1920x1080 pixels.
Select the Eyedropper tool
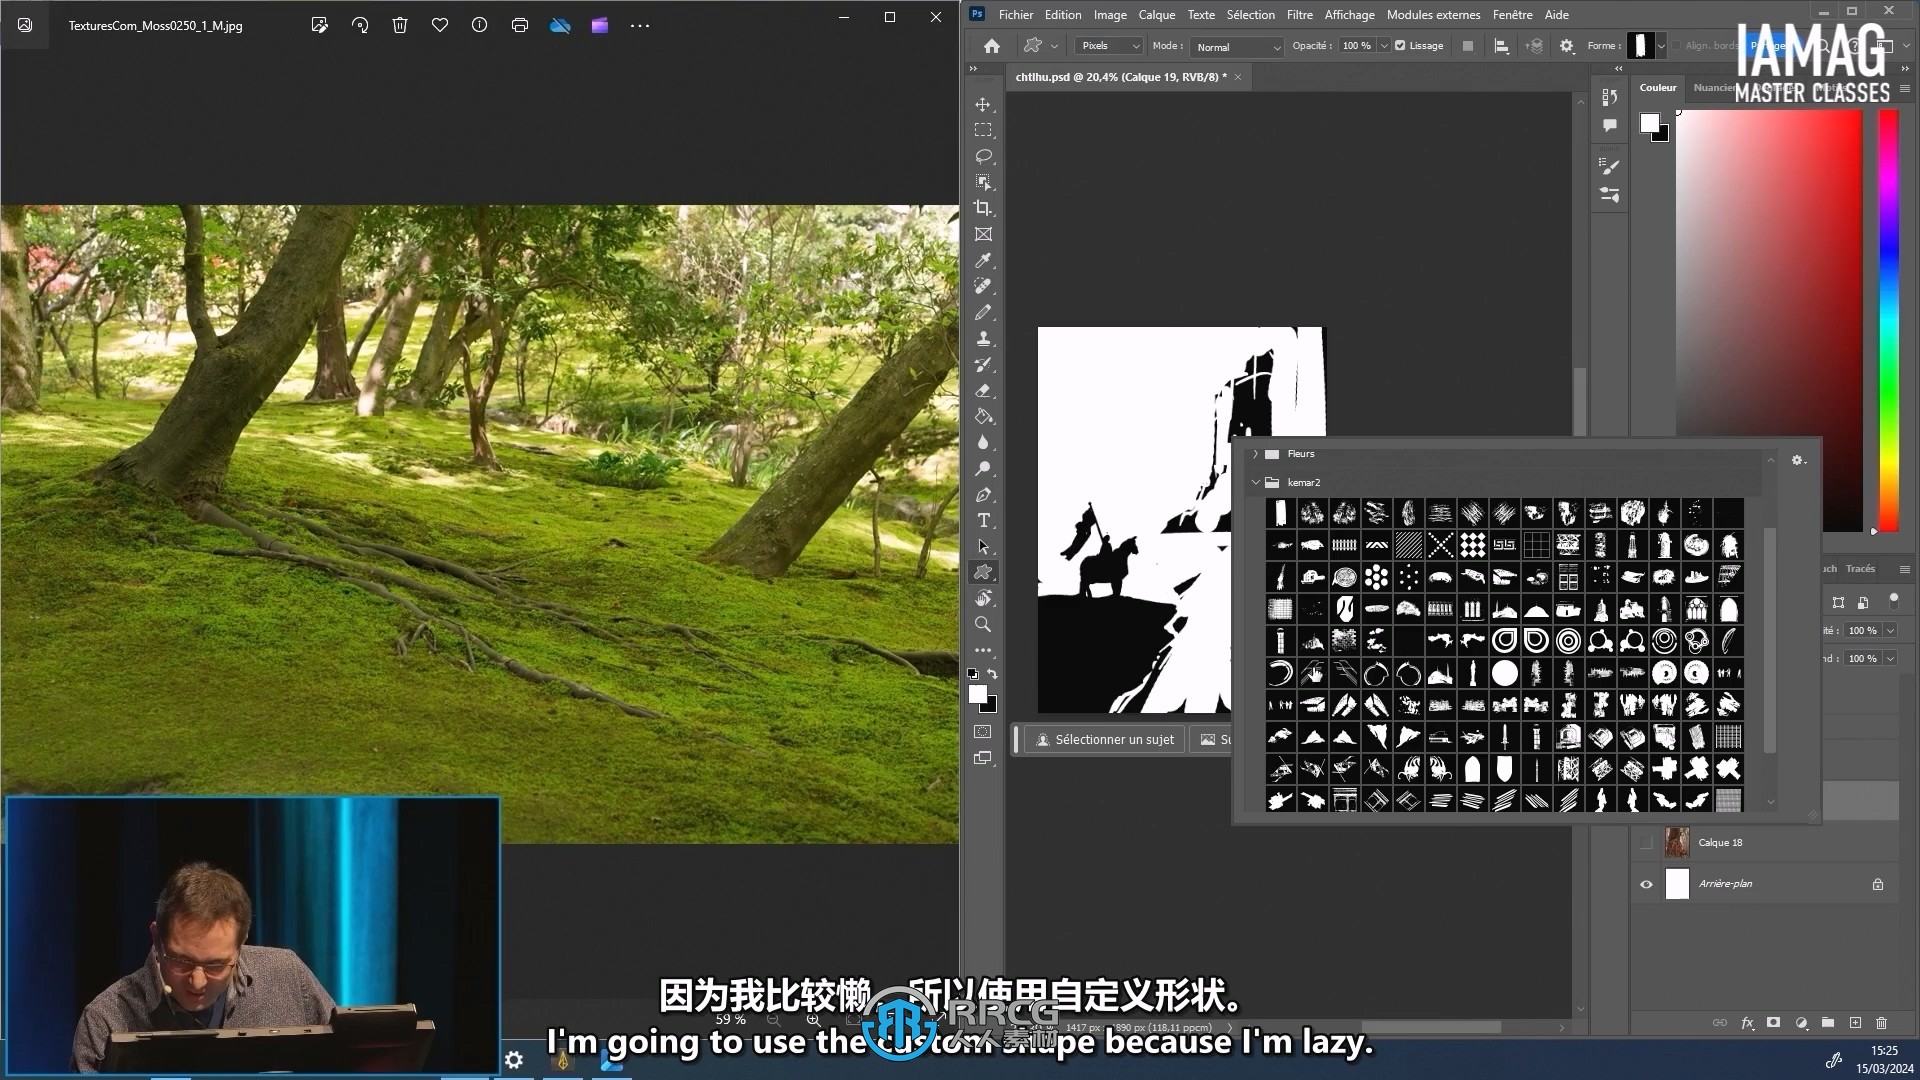(983, 260)
